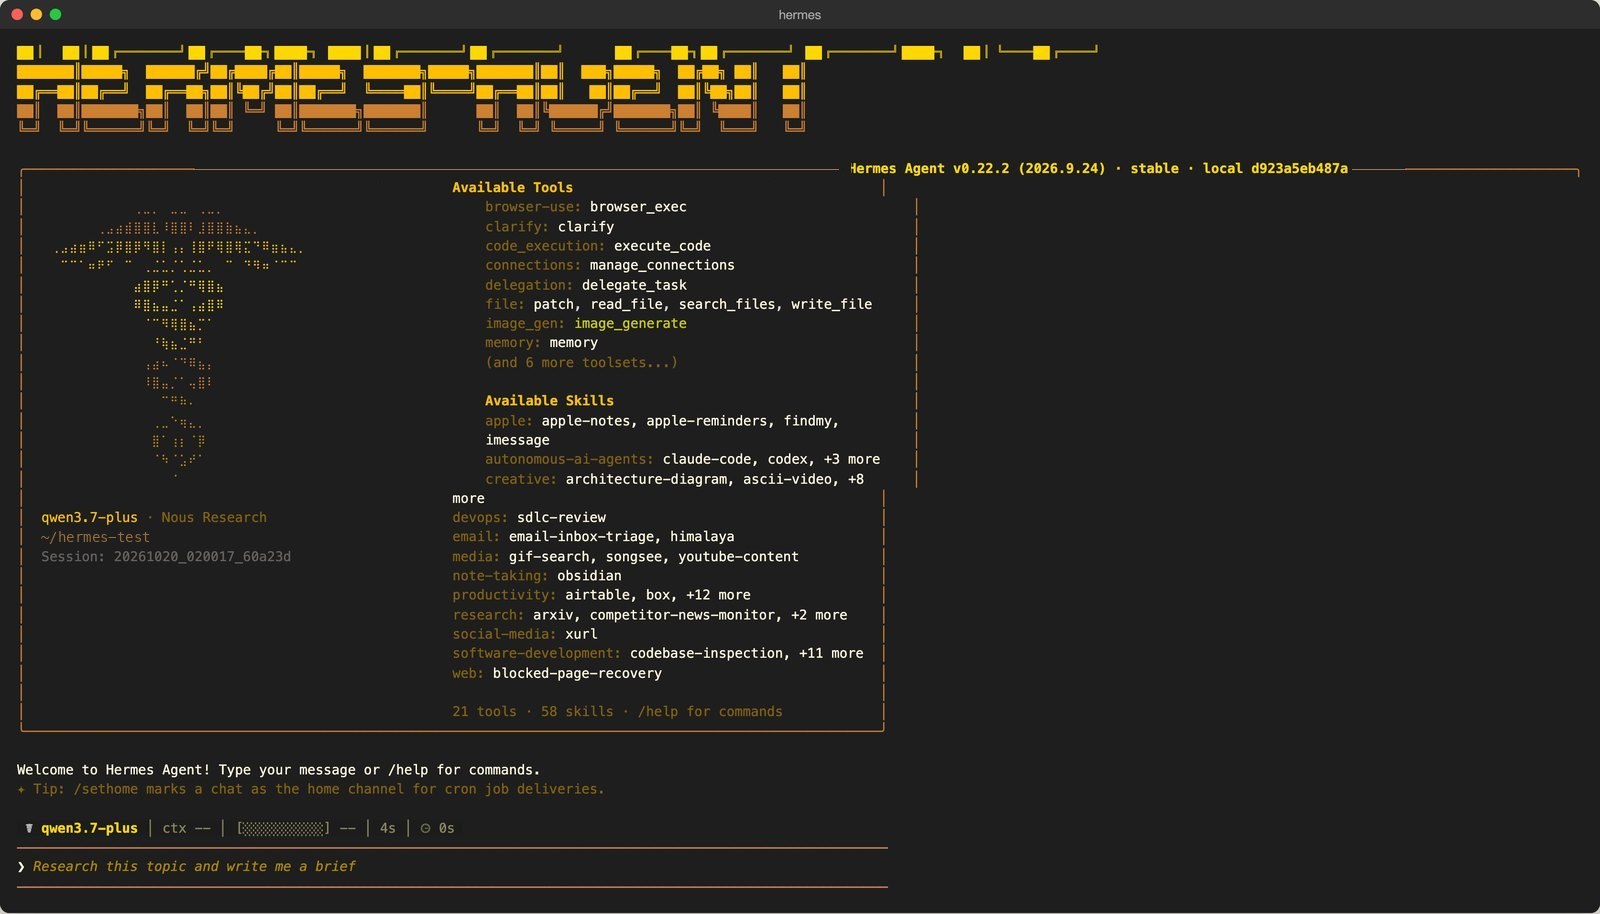Click the 'Available Tools' heading
1600x914 pixels.
512,187
